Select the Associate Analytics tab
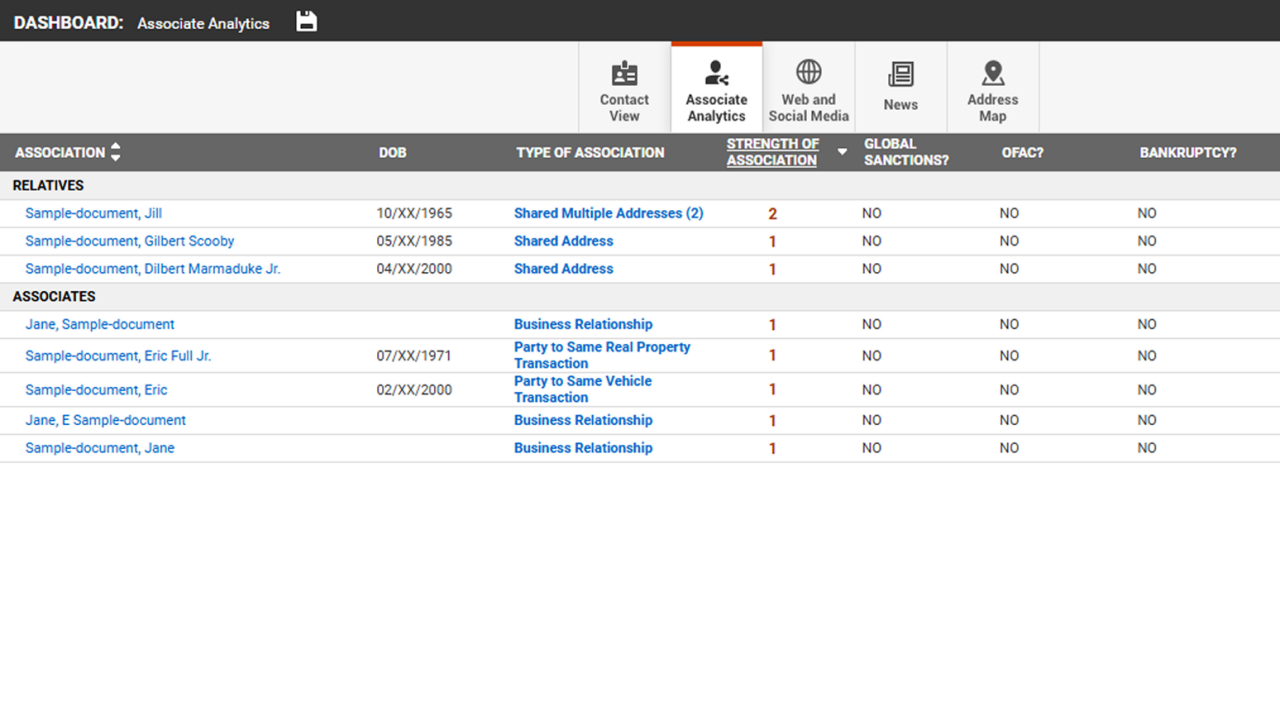This screenshot has height=721, width=1280. [x=716, y=88]
